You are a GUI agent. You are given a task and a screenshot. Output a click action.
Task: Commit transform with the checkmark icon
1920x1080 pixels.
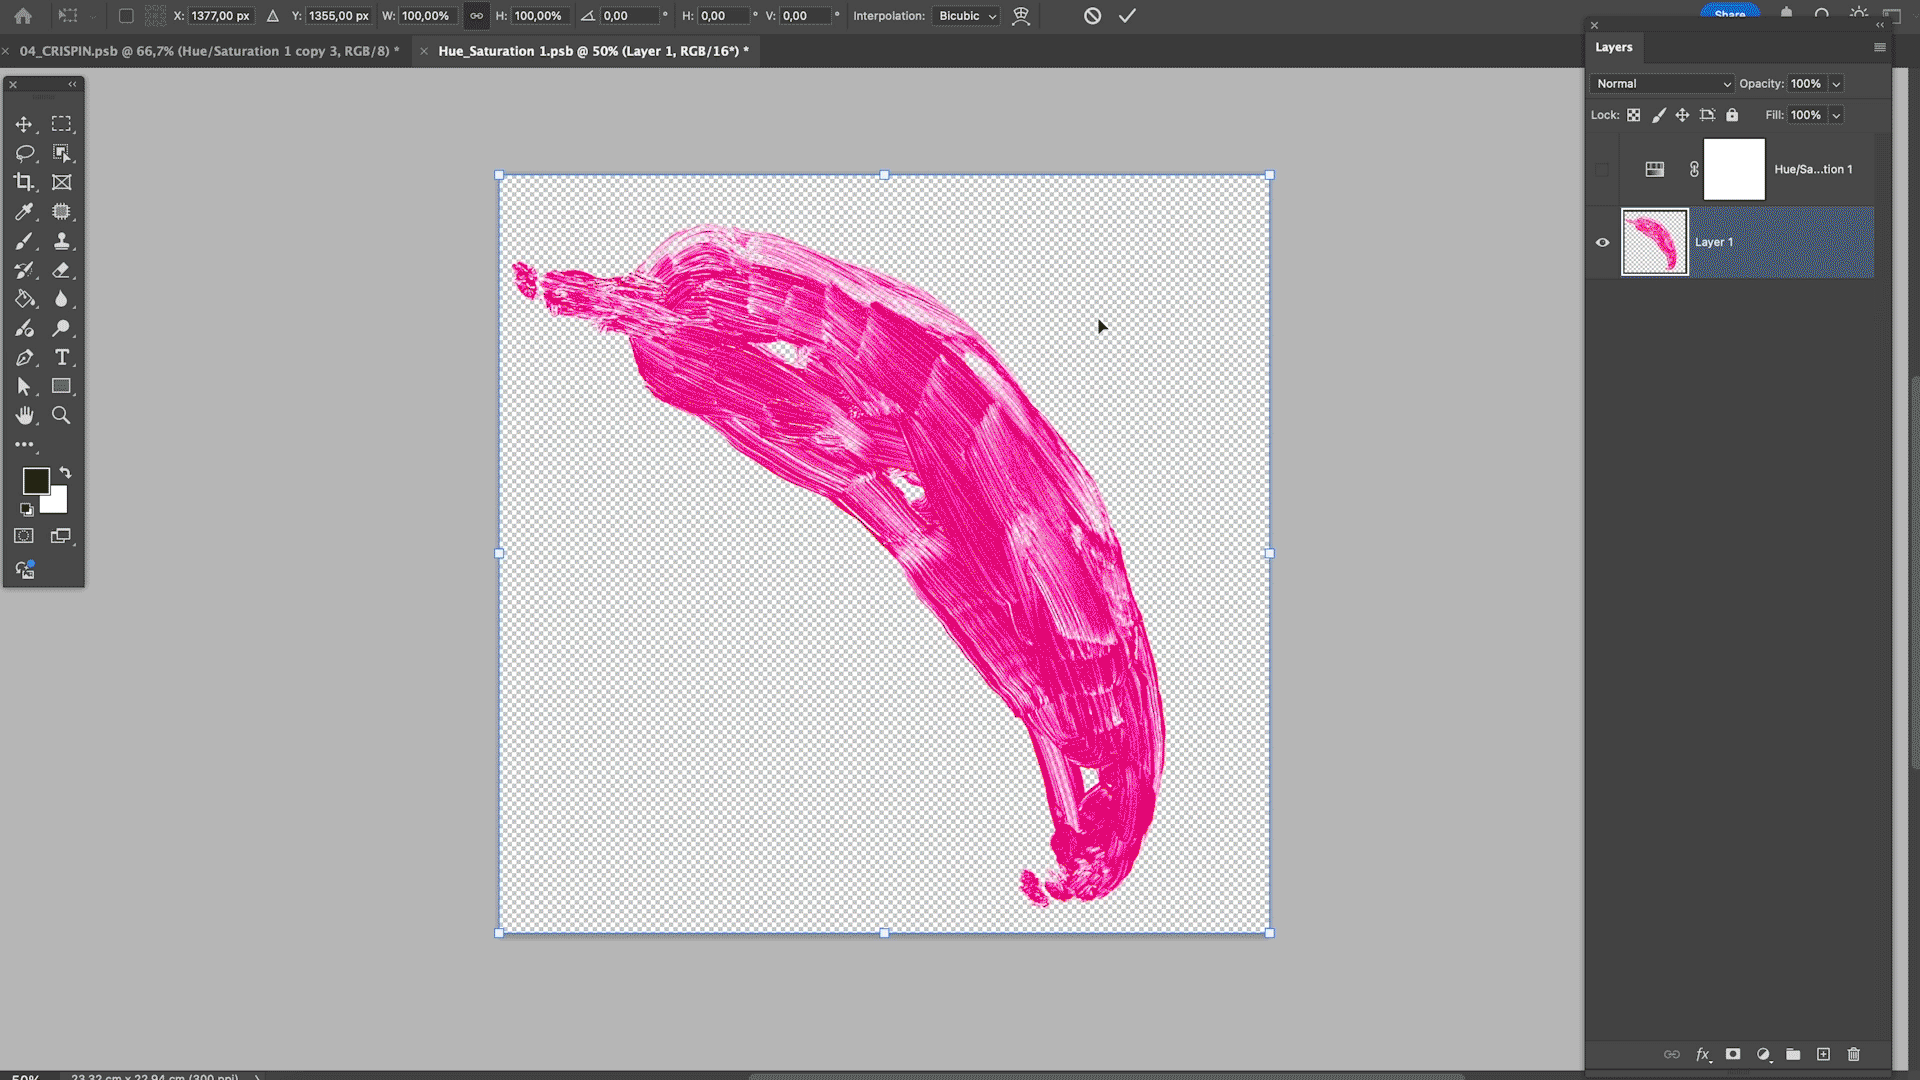click(1127, 16)
